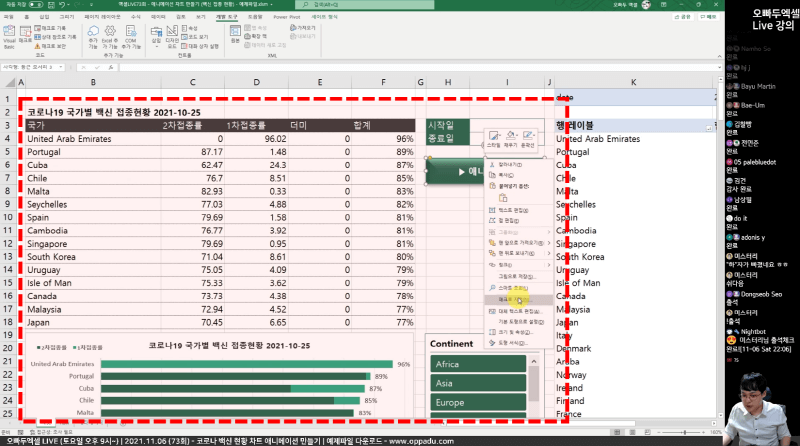This screenshot has width=800, height=446.
Task: Open shape Outline (윤곽선) dropdown
Action: (x=527, y=139)
